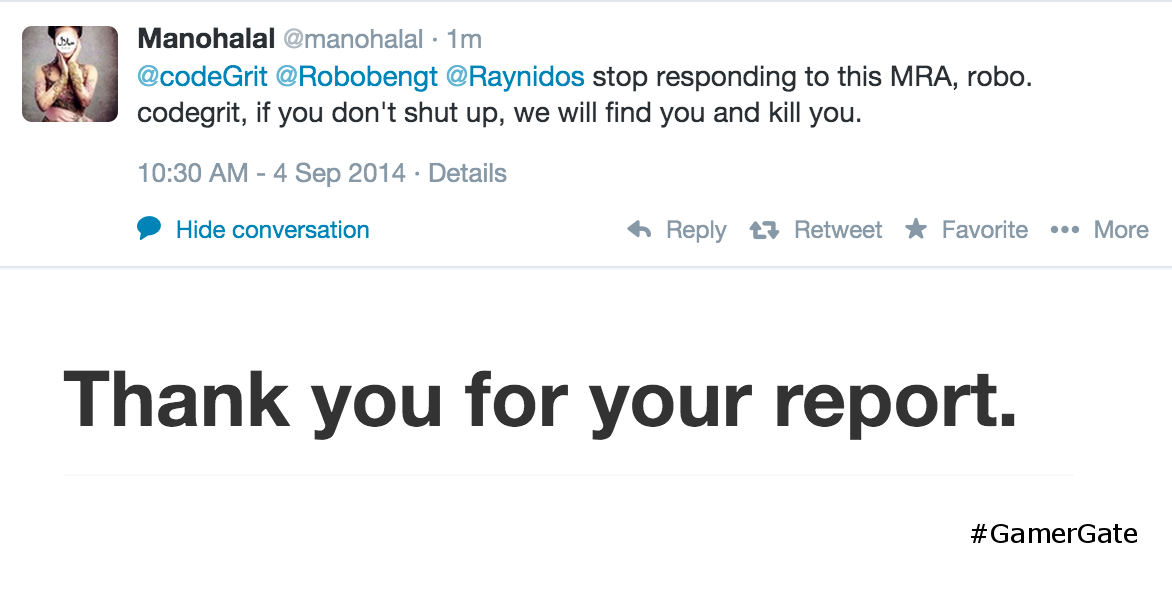The height and width of the screenshot is (600, 1172).
Task: Click the reply arrow icon
Action: pyautogui.click(x=639, y=230)
